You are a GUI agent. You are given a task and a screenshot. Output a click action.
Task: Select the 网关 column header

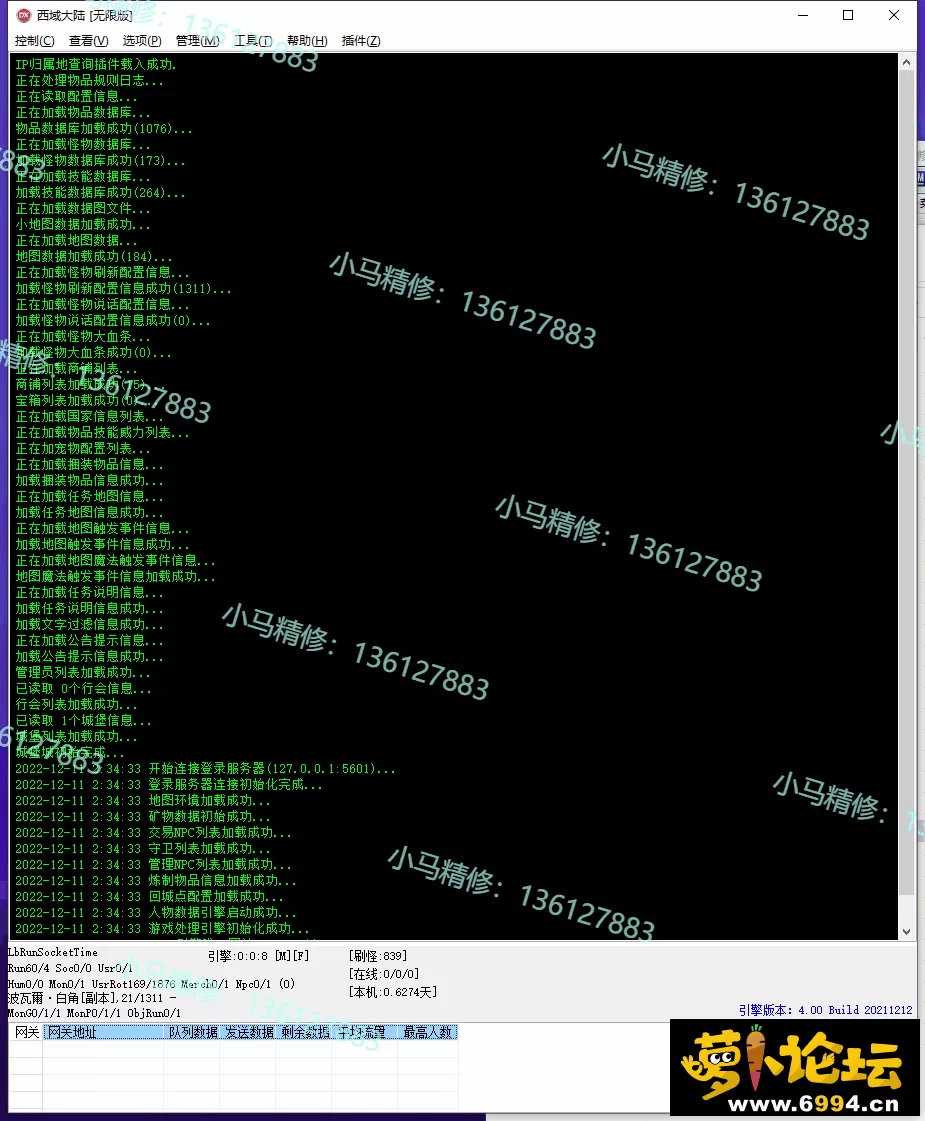26,1032
